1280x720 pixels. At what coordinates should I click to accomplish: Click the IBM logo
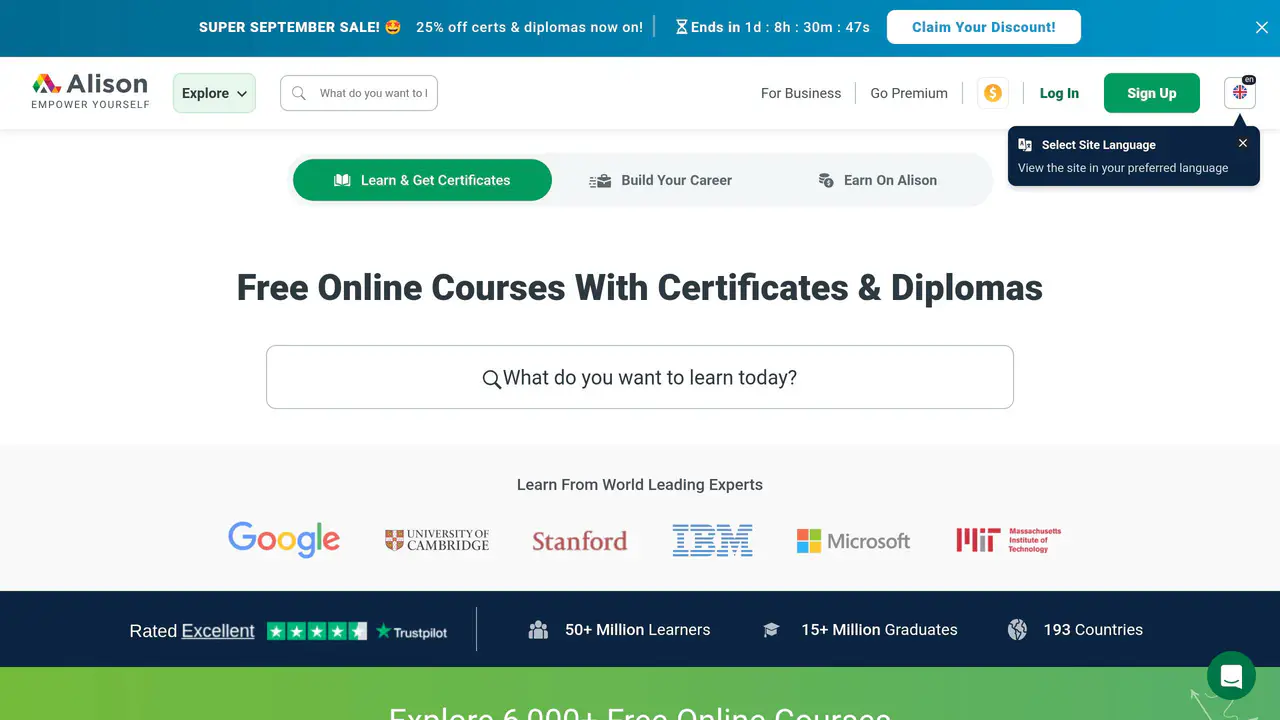712,540
